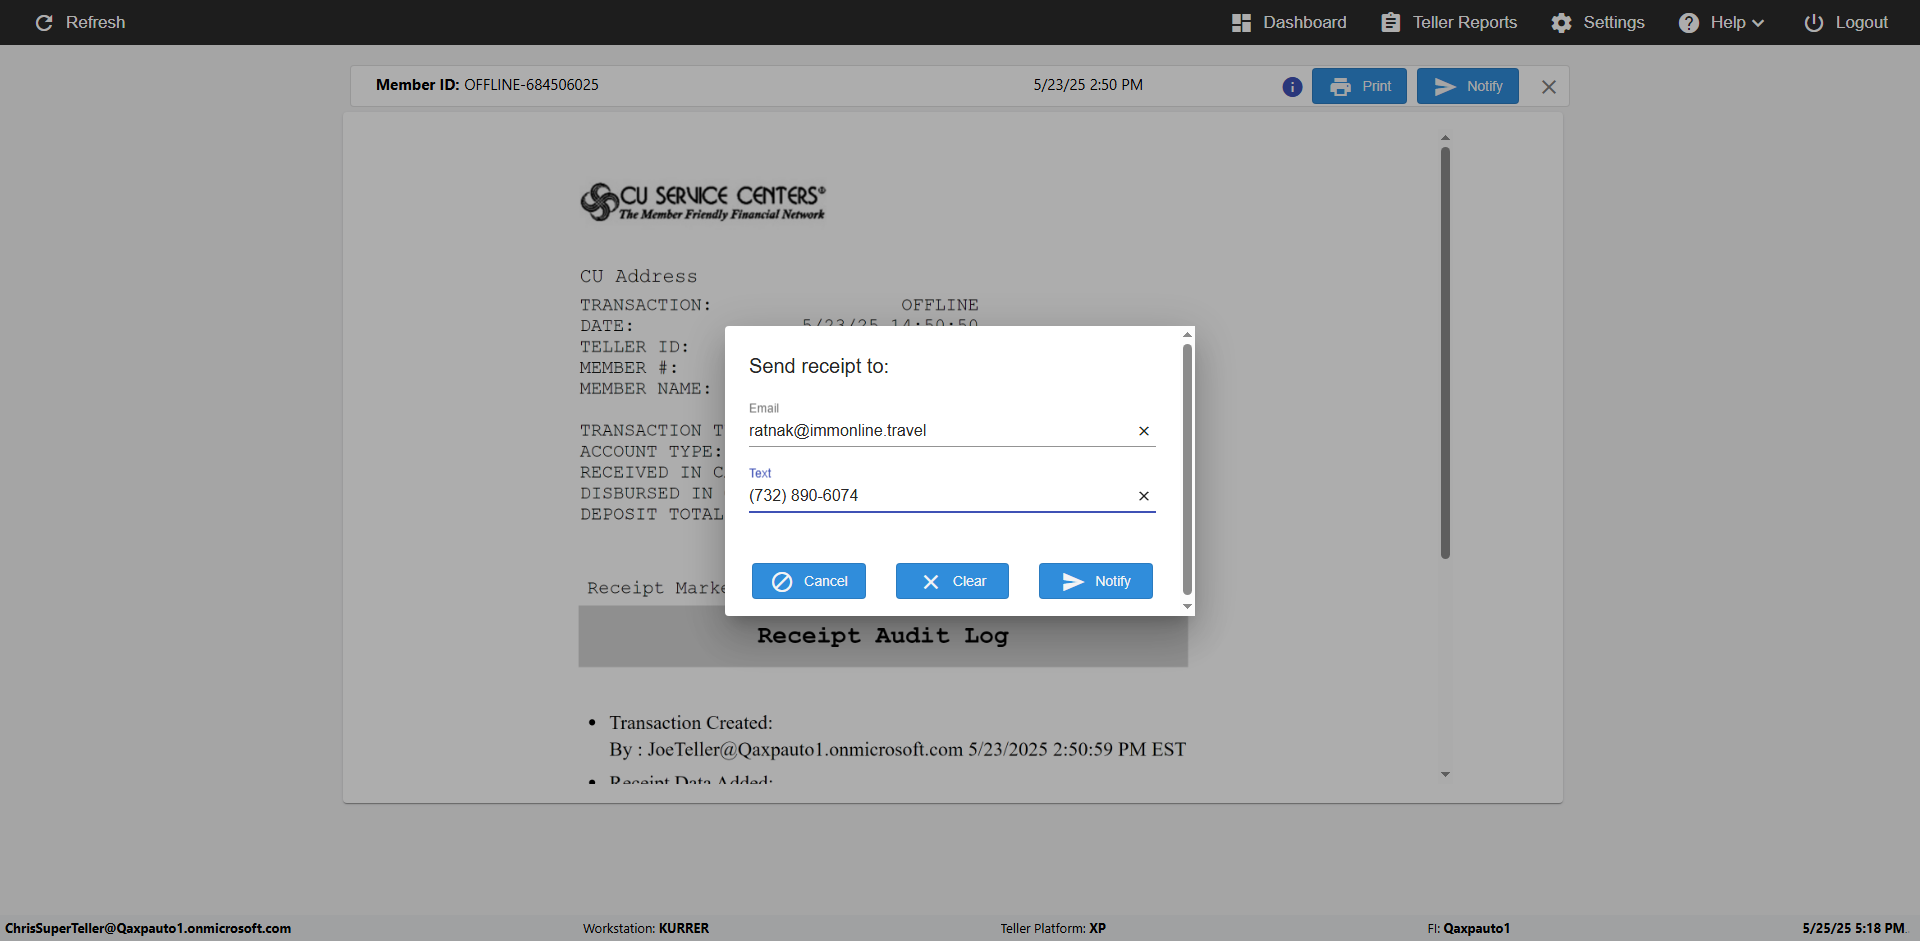Click the Transaction Created log entry
The image size is (1920, 941).
pos(691,723)
